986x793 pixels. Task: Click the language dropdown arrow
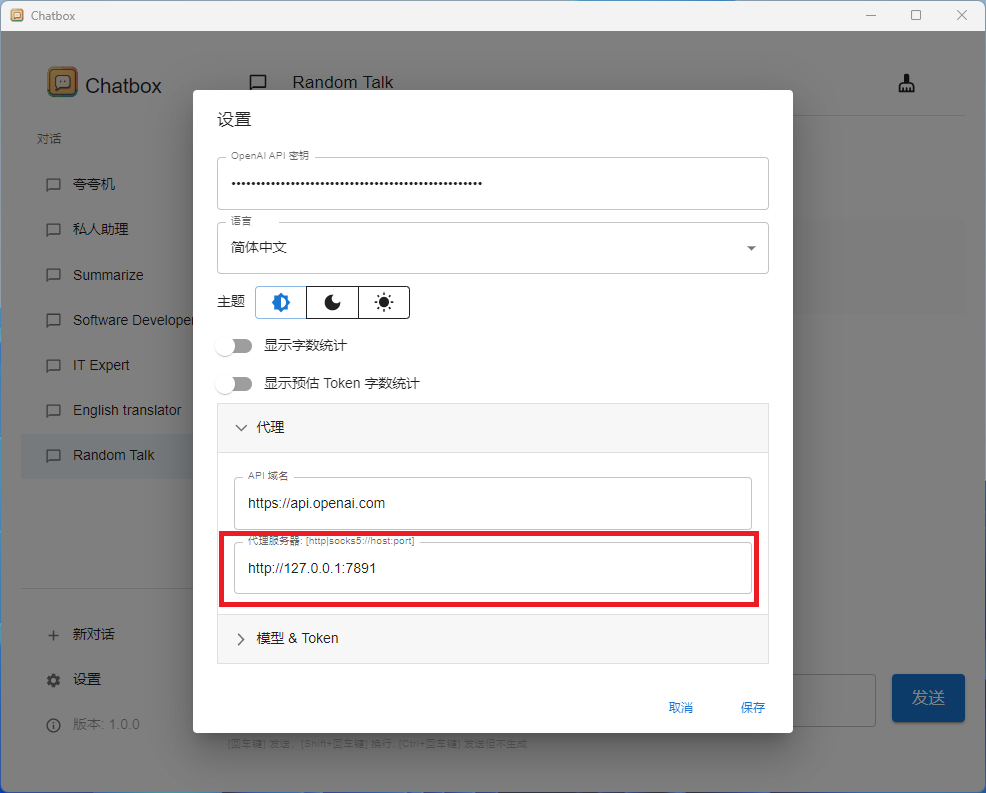[751, 248]
